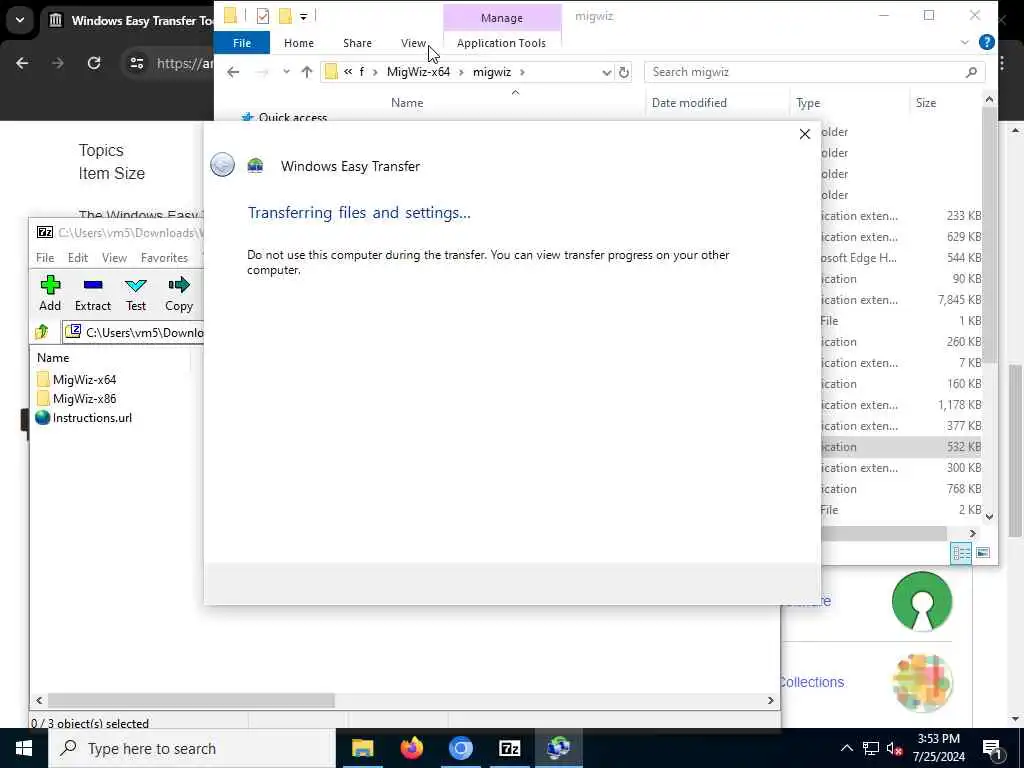This screenshot has width=1024, height=768.
Task: Click Explorer up directory arrow
Action: pyautogui.click(x=307, y=72)
